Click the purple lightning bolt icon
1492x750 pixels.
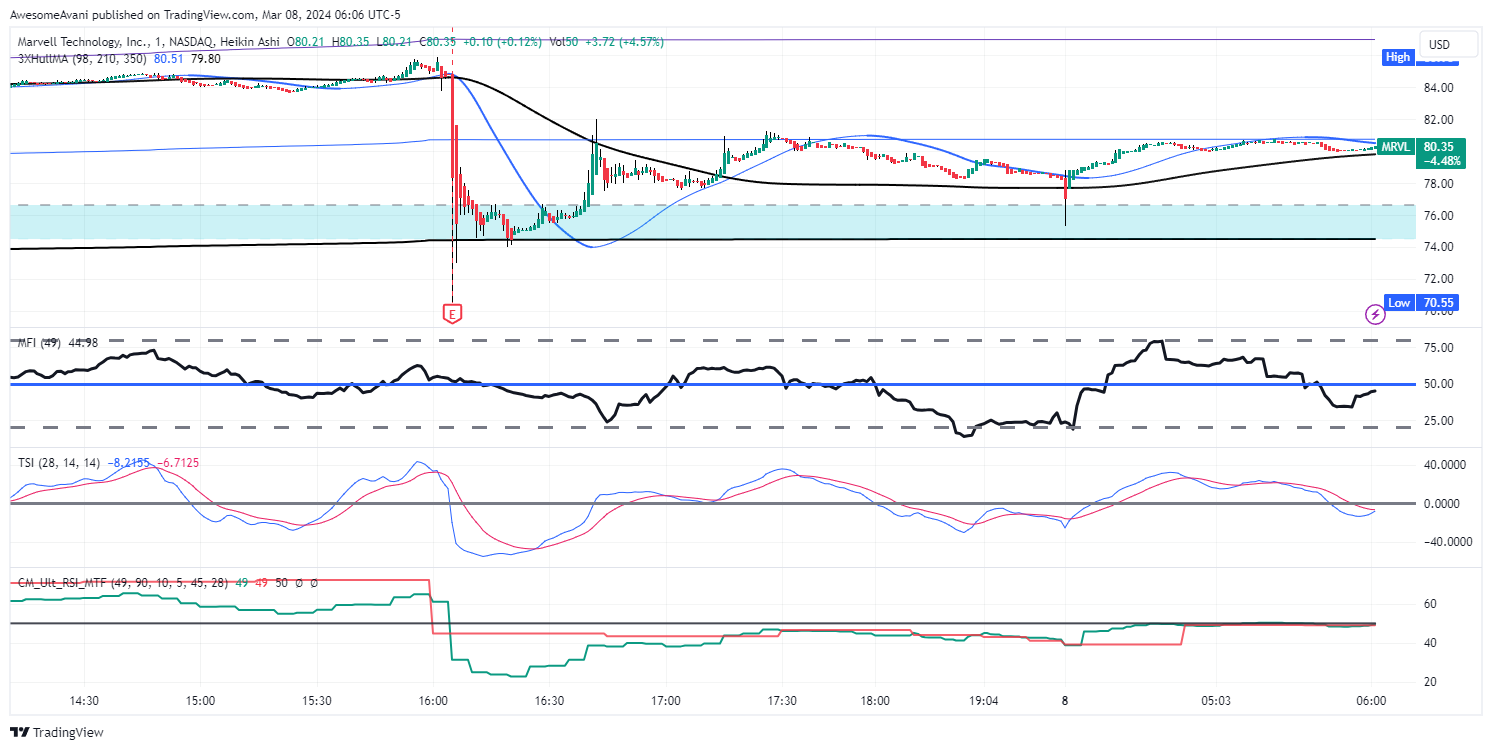click(x=1375, y=315)
